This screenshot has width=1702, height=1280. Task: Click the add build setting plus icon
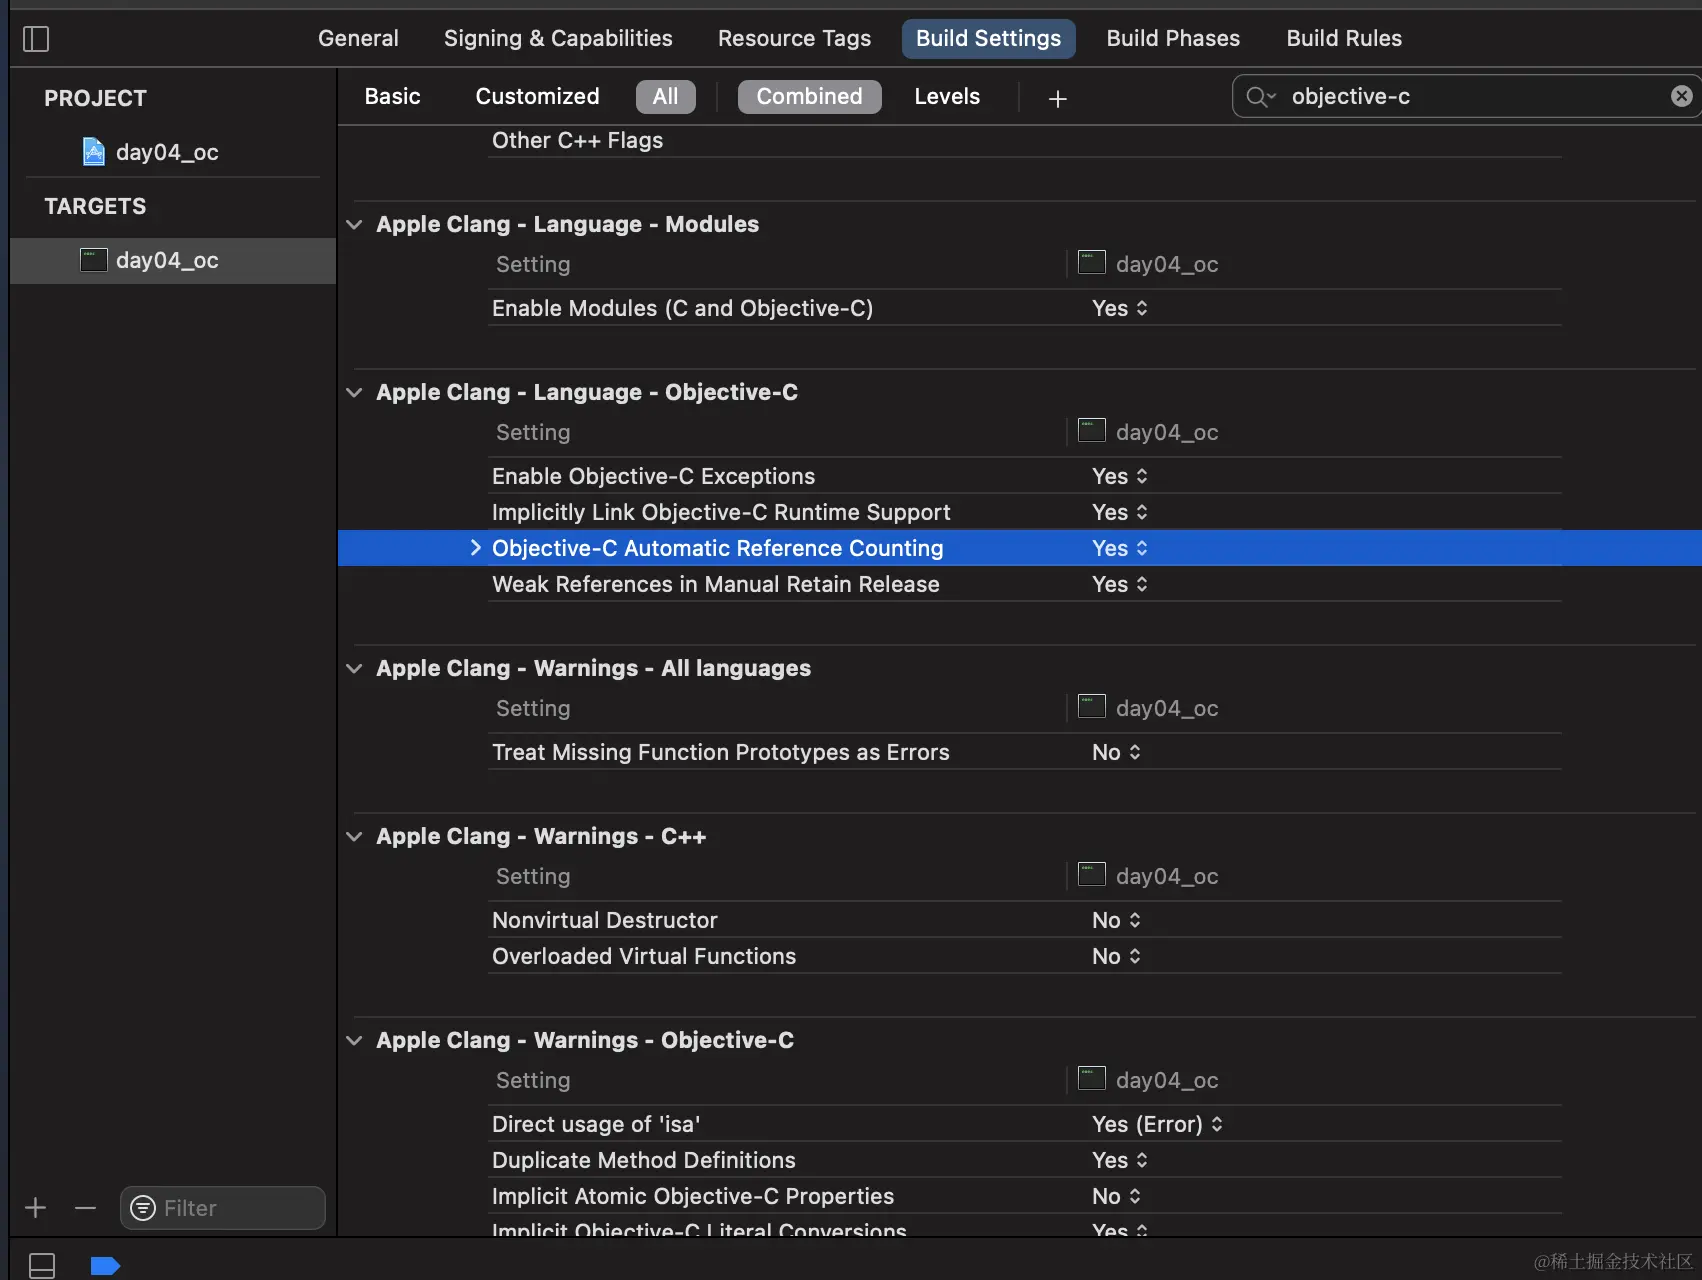(x=1057, y=98)
